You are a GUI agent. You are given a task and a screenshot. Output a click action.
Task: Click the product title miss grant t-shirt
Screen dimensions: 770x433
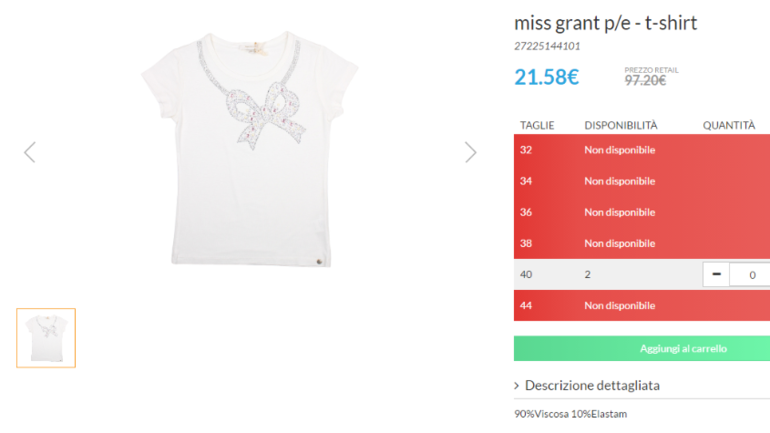coord(605,23)
